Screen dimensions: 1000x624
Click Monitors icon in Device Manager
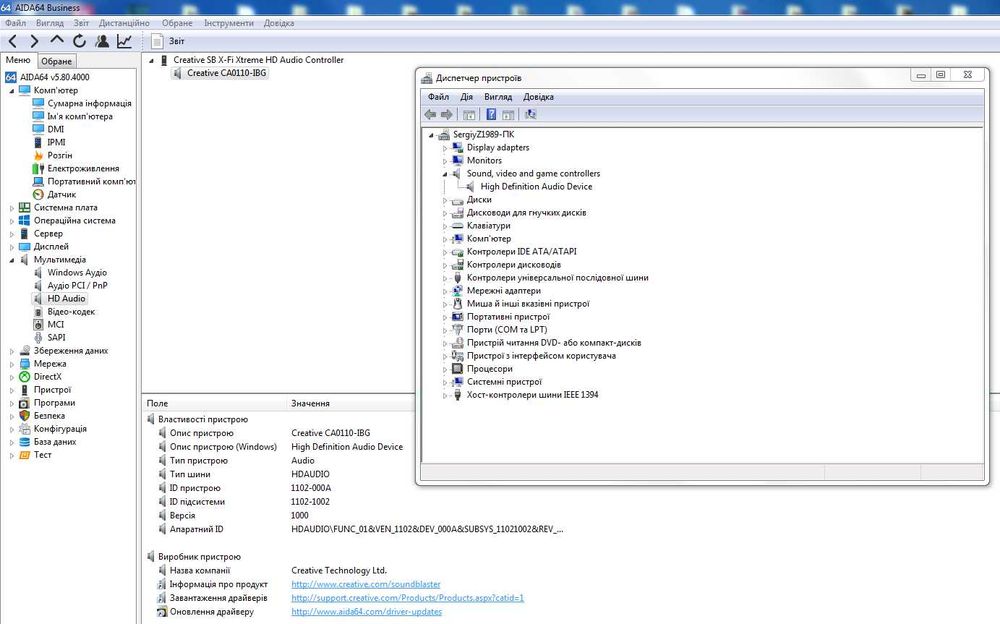[x=457, y=161]
